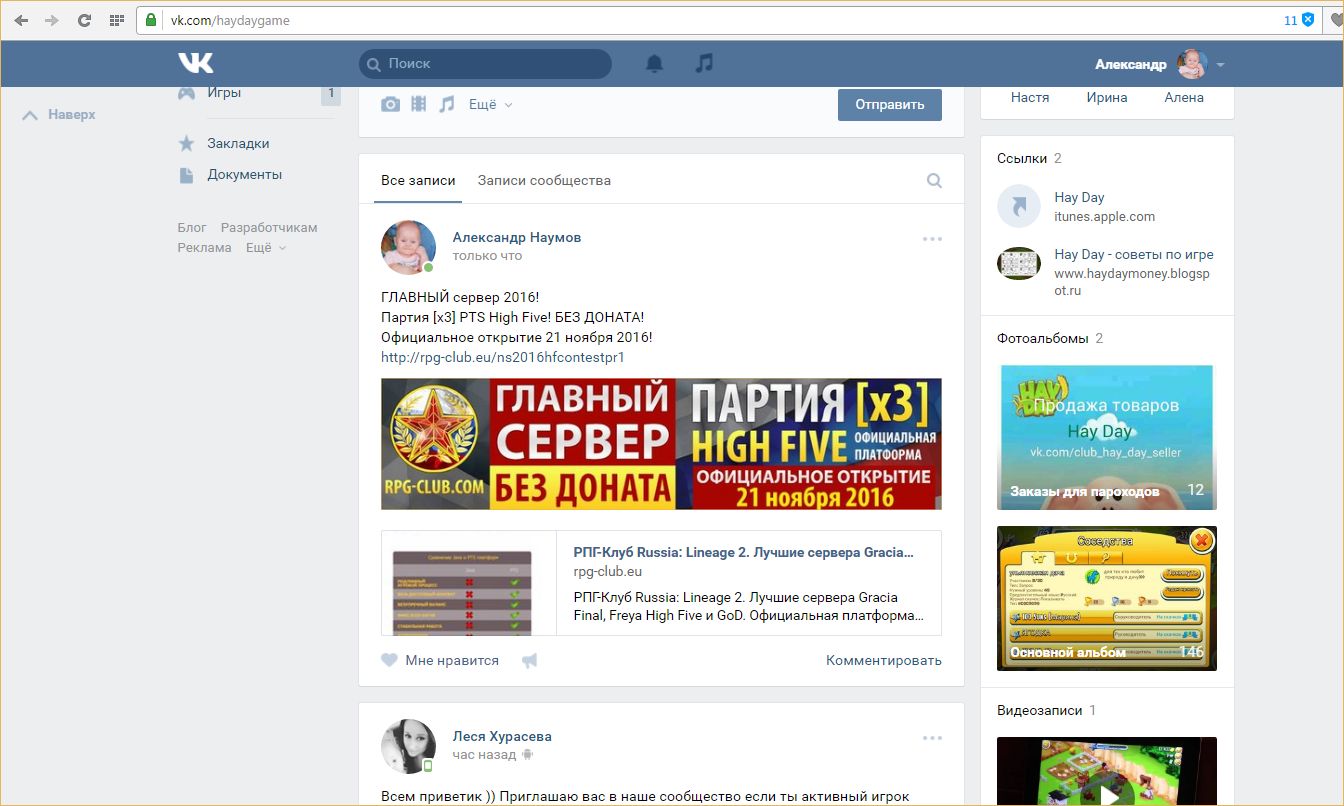This screenshot has height=806, width=1344.
Task: Open the Основной альбом thumbnail
Action: (1107, 598)
